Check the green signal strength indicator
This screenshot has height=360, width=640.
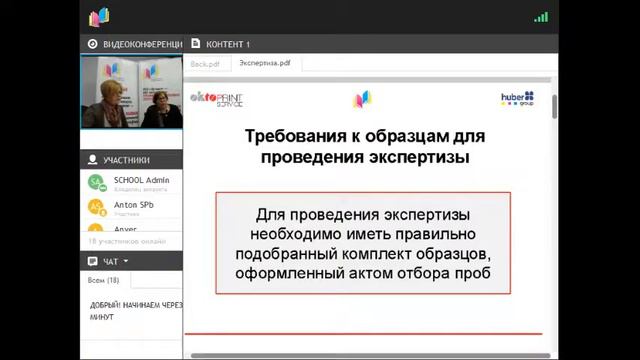point(541,17)
